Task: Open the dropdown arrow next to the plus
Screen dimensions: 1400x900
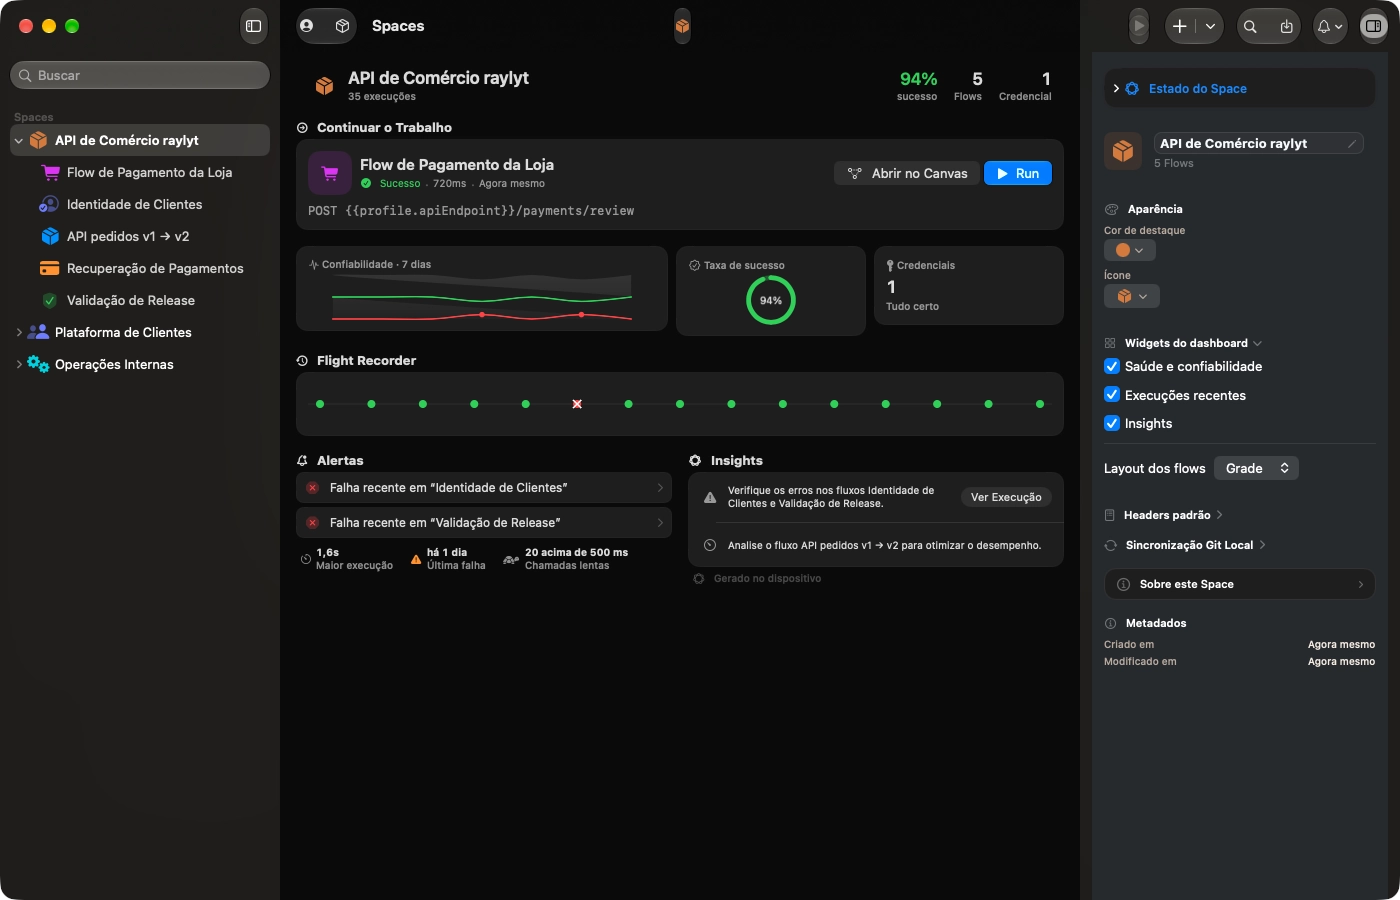Action: 1210,26
